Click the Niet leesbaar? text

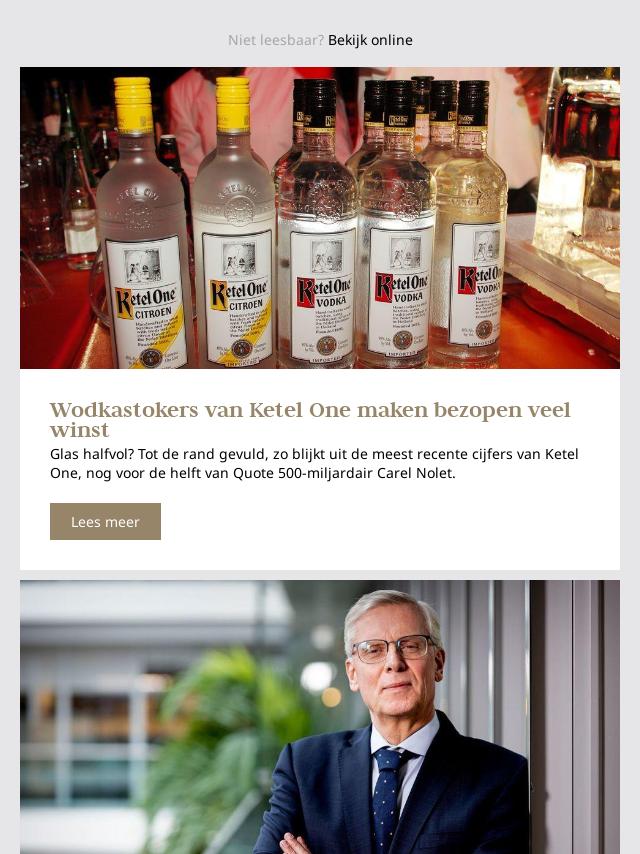(x=276, y=40)
